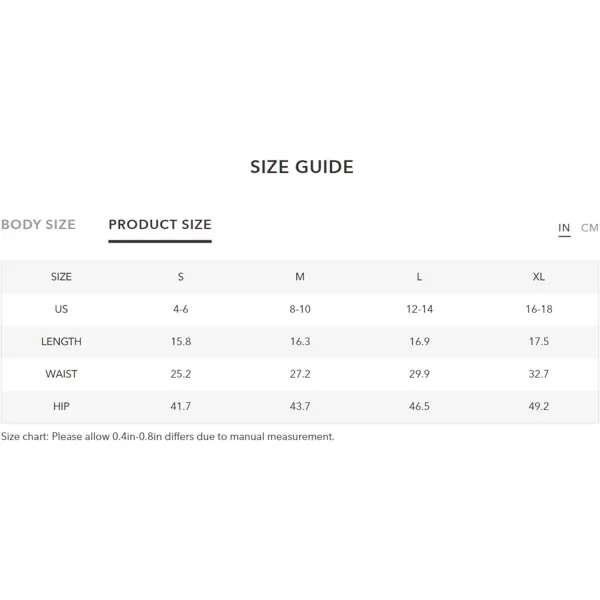This screenshot has height=600, width=600.
Task: Click the SIZE header cell
Action: pos(61,277)
